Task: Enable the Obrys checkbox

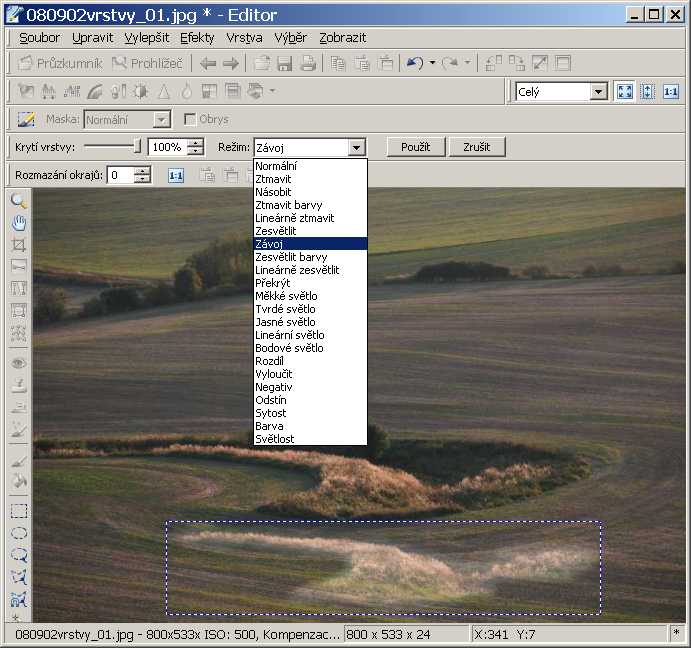Action: click(x=190, y=119)
